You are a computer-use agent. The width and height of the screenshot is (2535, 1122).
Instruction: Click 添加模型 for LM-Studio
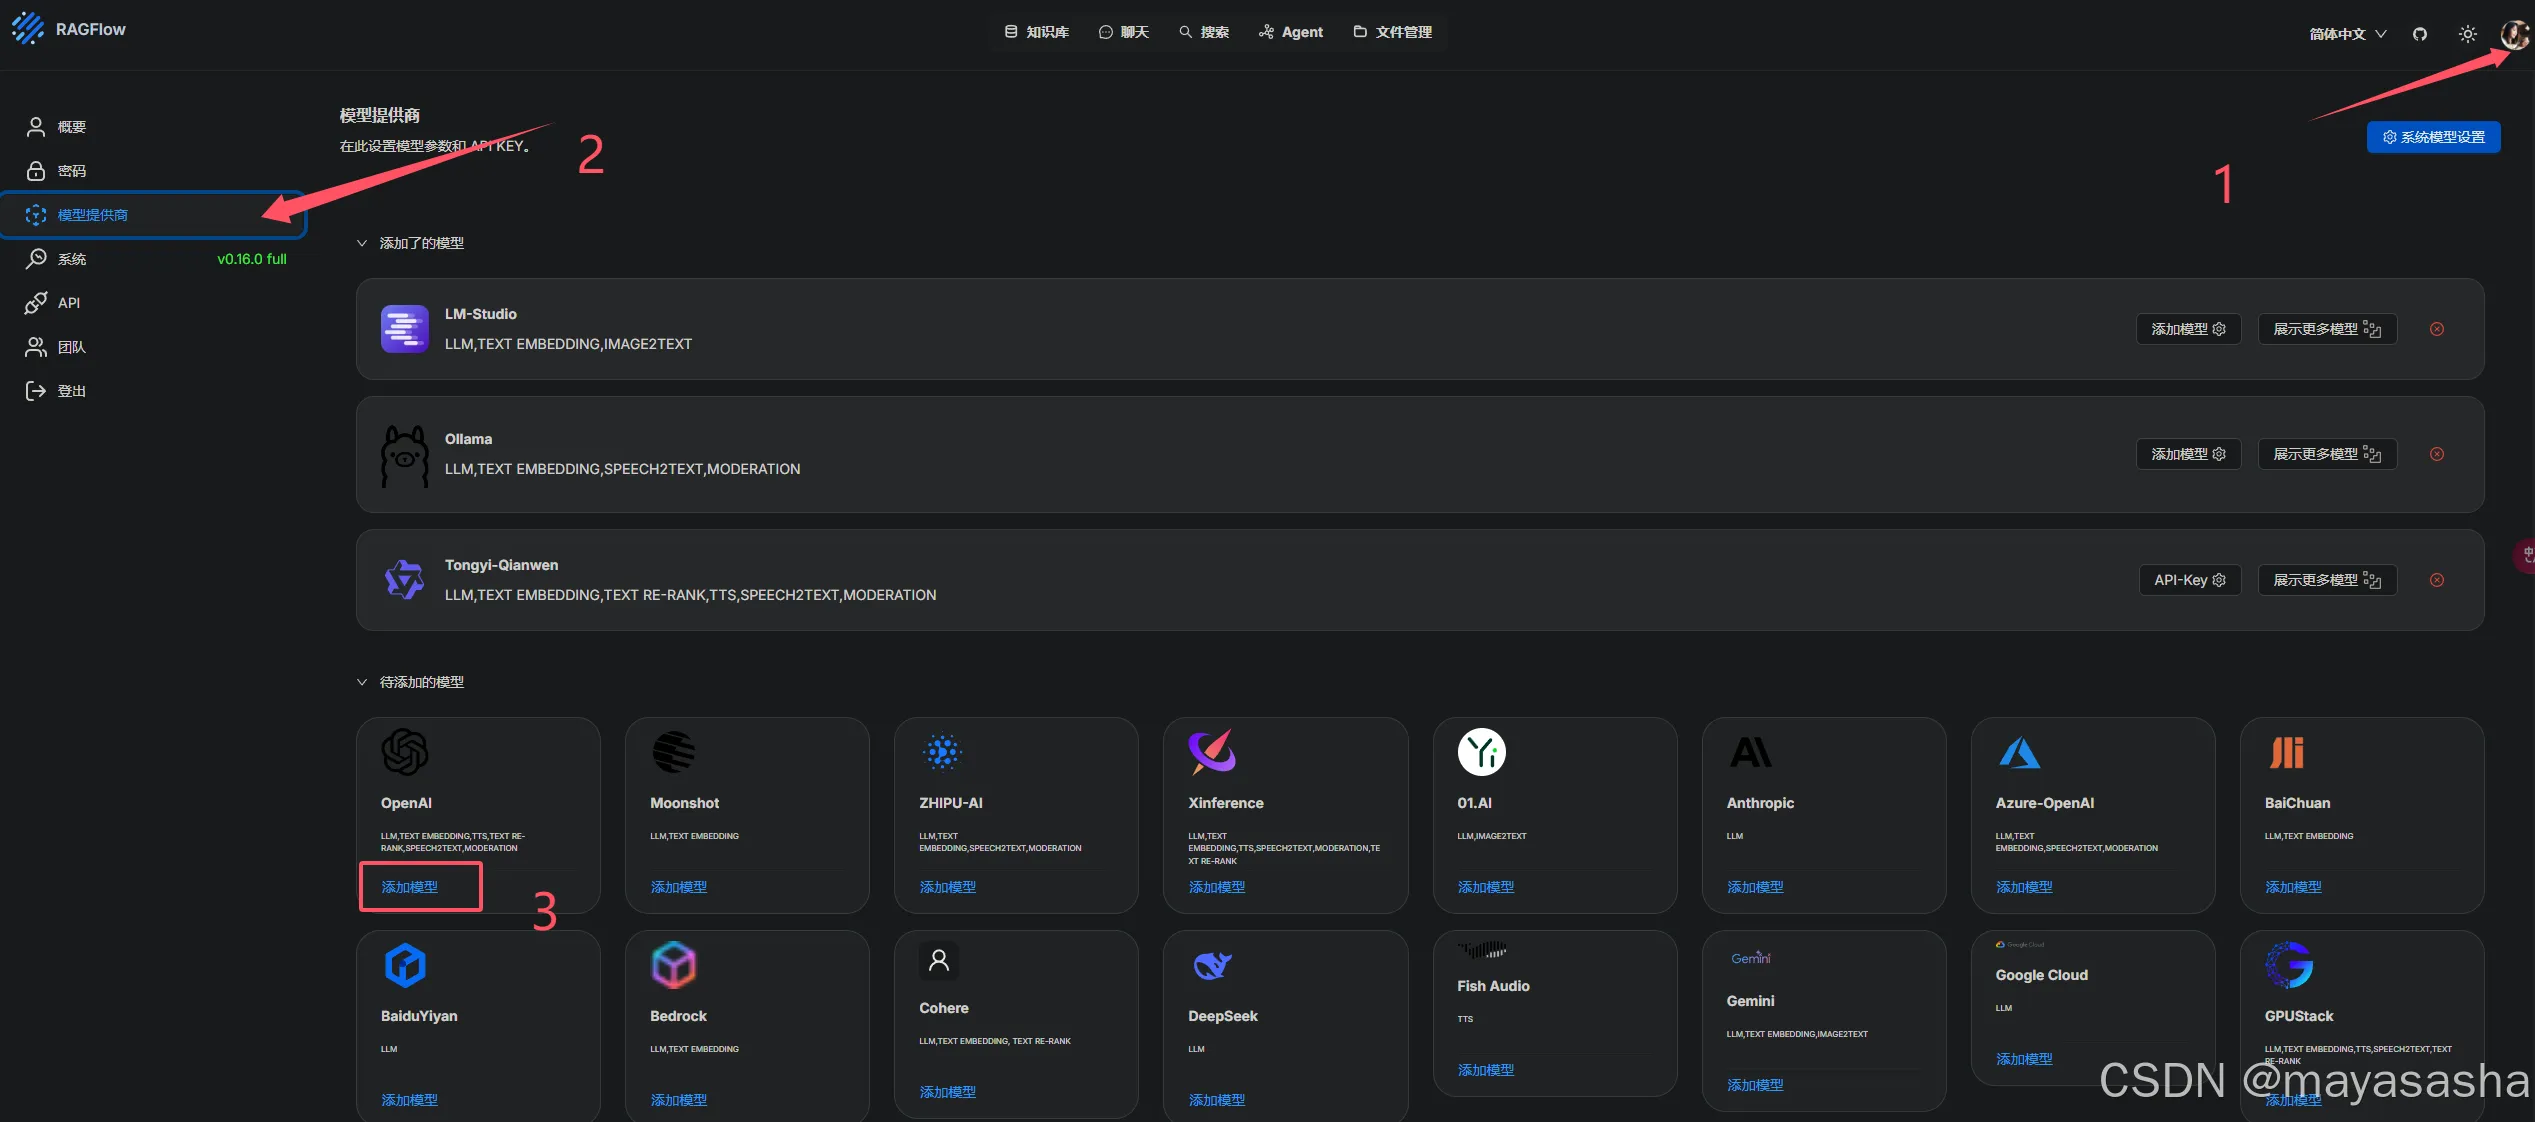[x=2188, y=329]
